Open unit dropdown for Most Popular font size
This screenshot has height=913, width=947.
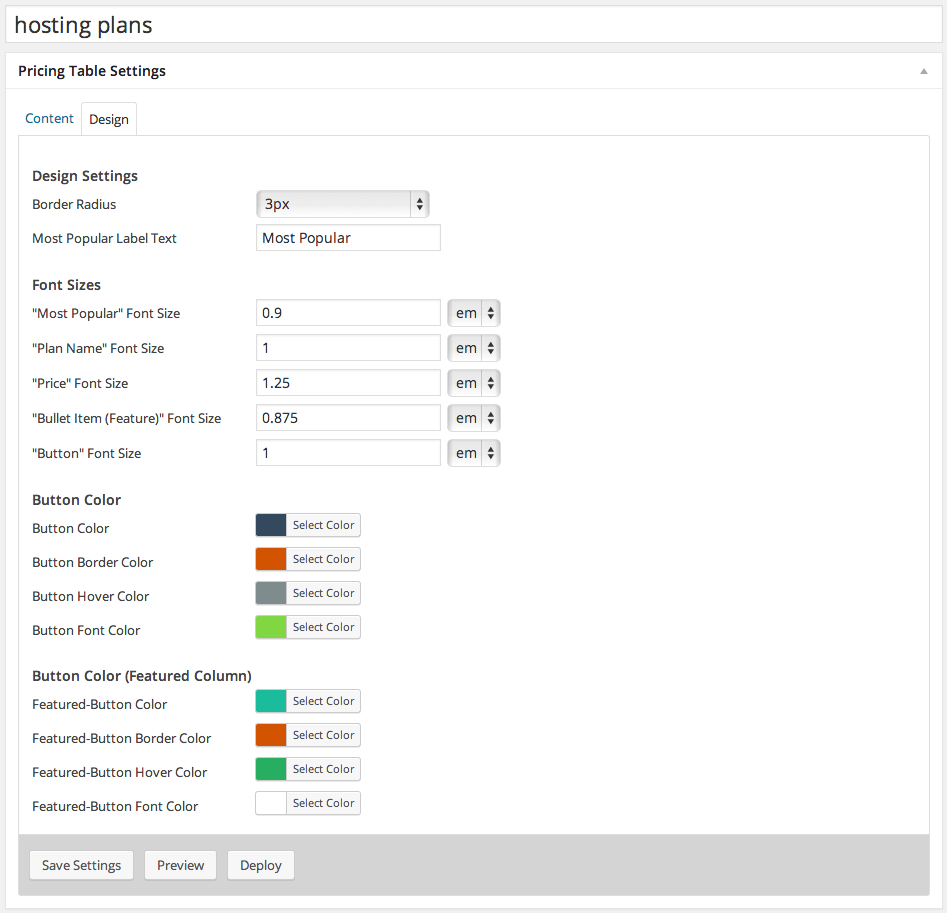[x=474, y=313]
